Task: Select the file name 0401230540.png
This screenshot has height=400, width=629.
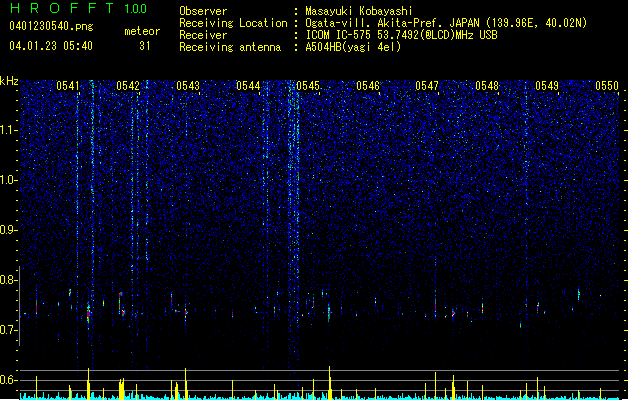Action: pyautogui.click(x=51, y=26)
